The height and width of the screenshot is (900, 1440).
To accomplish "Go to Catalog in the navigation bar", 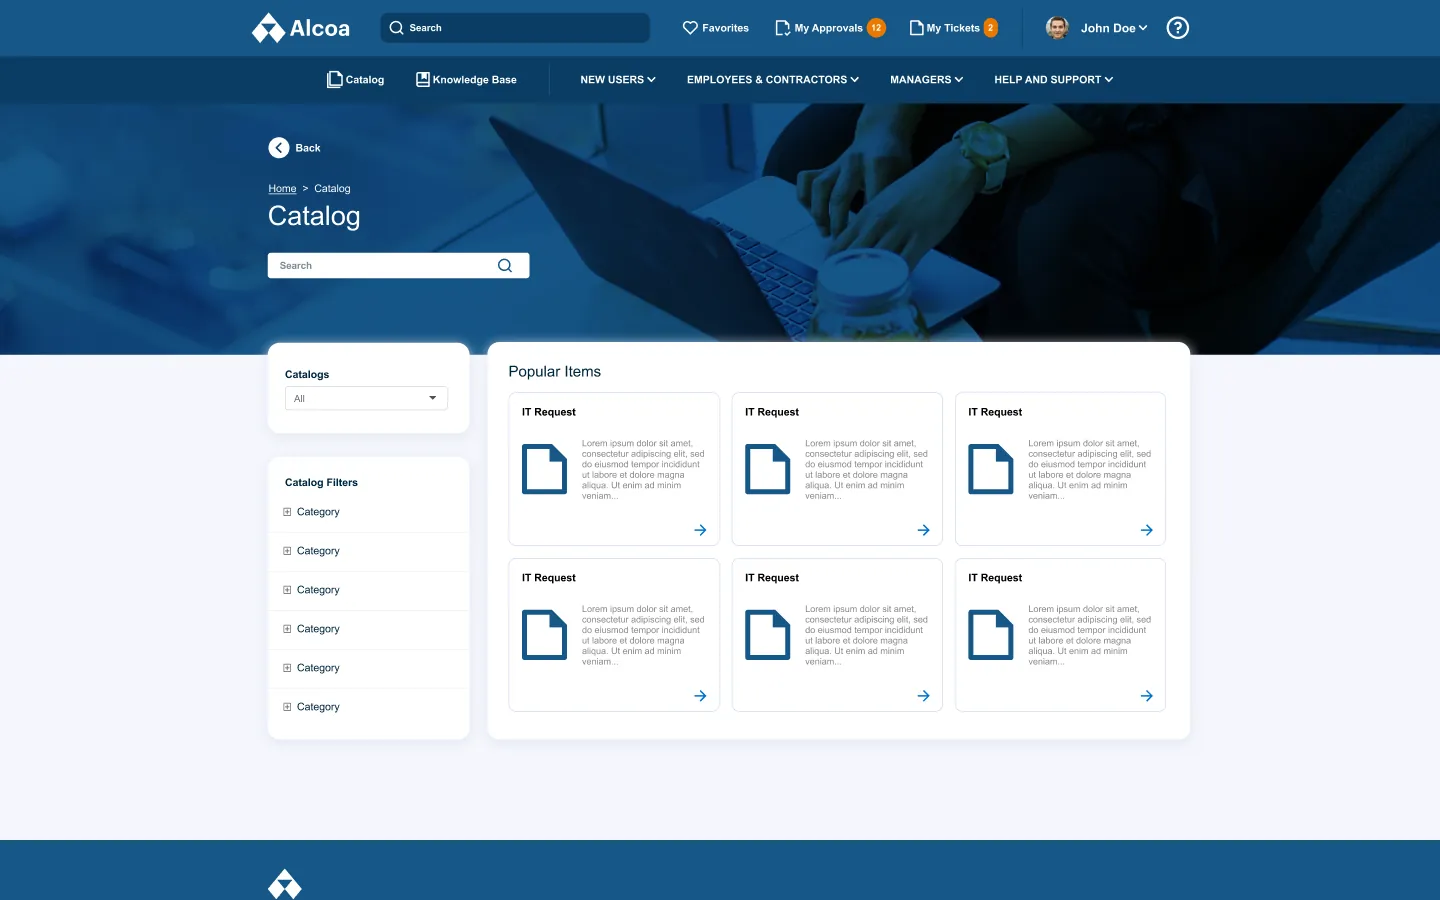I will [x=356, y=80].
